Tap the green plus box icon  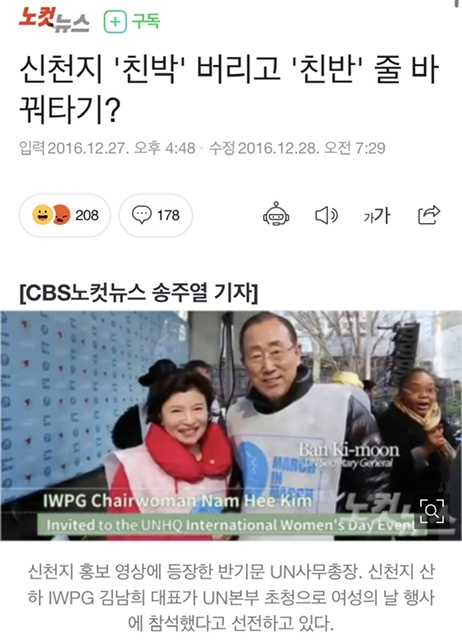tap(115, 22)
